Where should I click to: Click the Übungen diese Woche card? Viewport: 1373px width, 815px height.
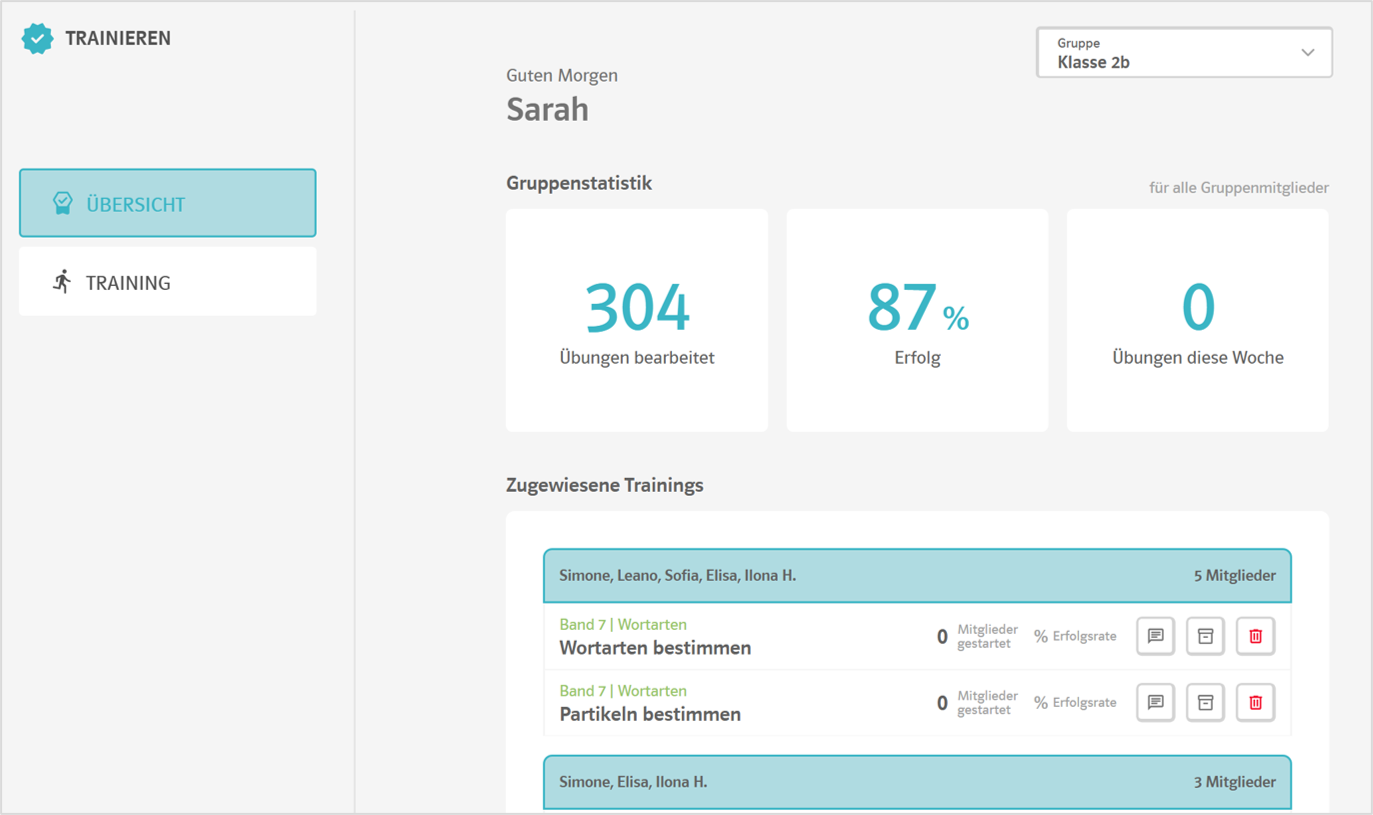click(x=1197, y=320)
